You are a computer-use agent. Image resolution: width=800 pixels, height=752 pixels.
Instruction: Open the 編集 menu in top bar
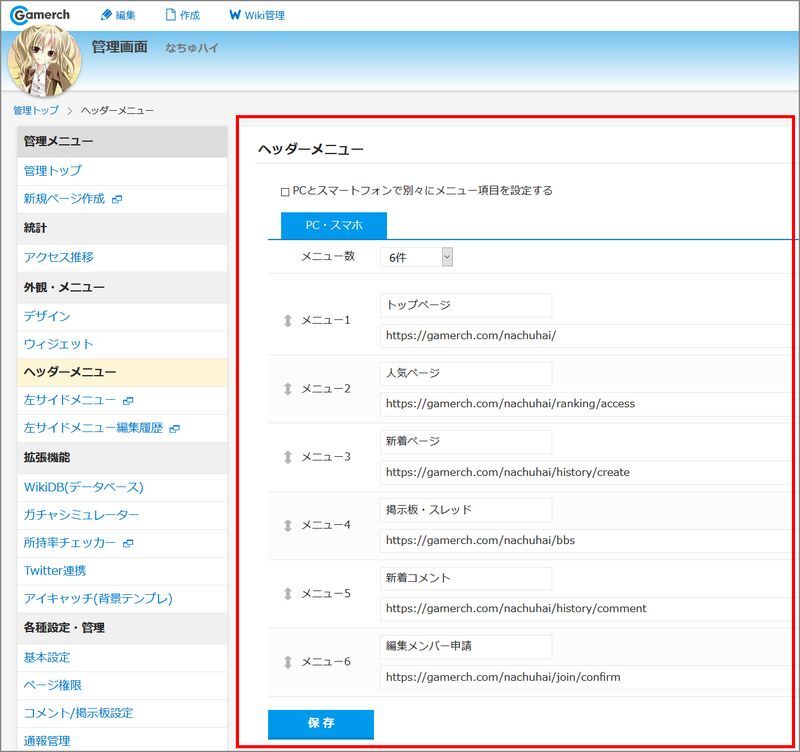(x=118, y=15)
